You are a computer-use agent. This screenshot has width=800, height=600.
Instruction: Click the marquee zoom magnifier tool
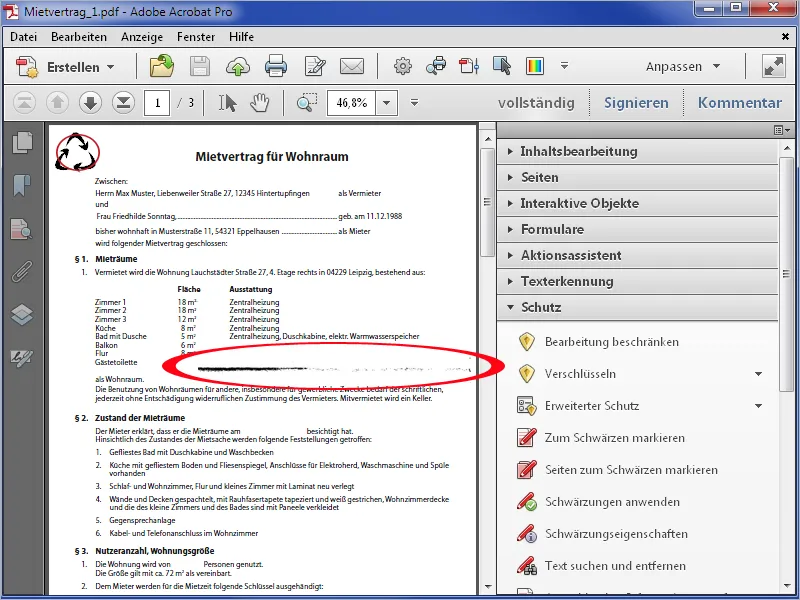pyautogui.click(x=307, y=103)
